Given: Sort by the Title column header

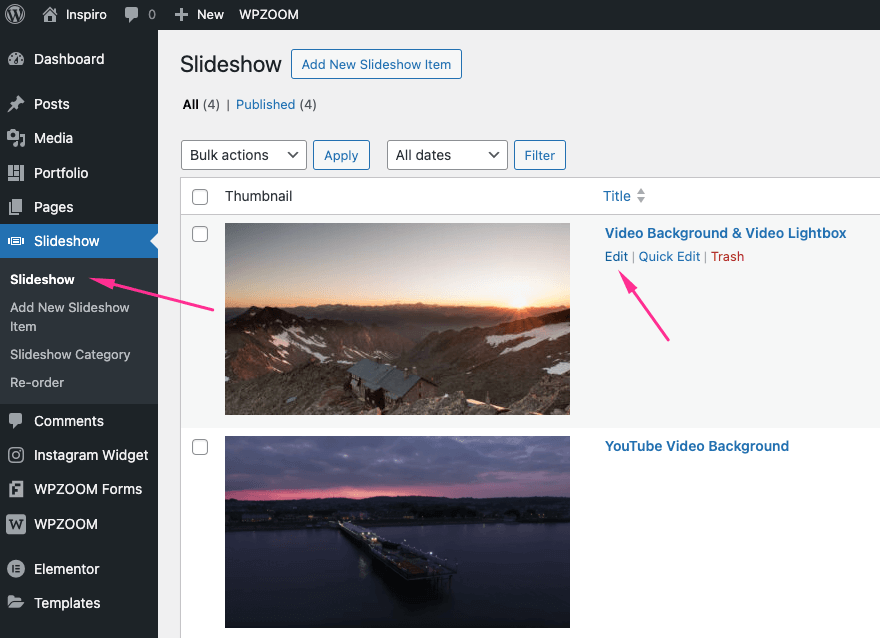Looking at the screenshot, I should pyautogui.click(x=617, y=196).
